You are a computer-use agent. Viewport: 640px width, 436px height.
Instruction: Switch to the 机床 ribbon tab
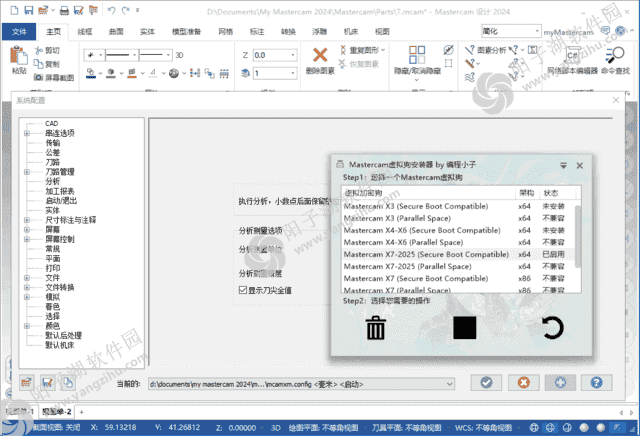tap(351, 31)
